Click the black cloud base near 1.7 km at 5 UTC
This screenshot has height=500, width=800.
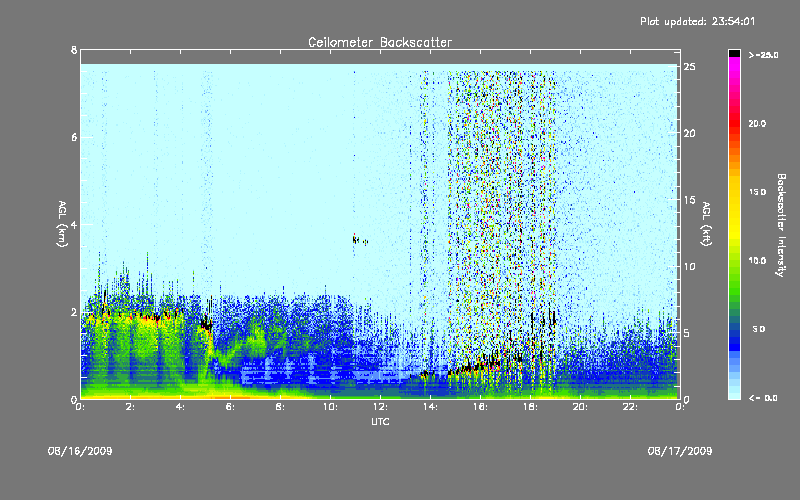coord(207,324)
